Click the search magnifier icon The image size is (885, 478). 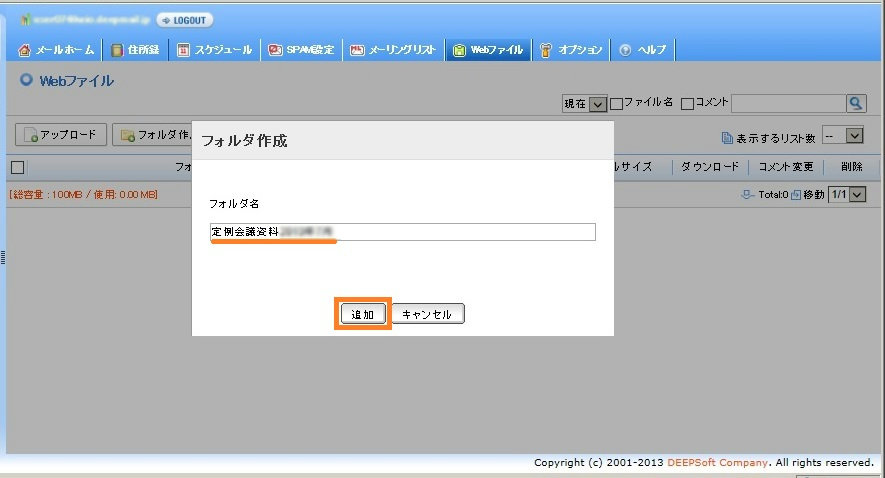[856, 103]
